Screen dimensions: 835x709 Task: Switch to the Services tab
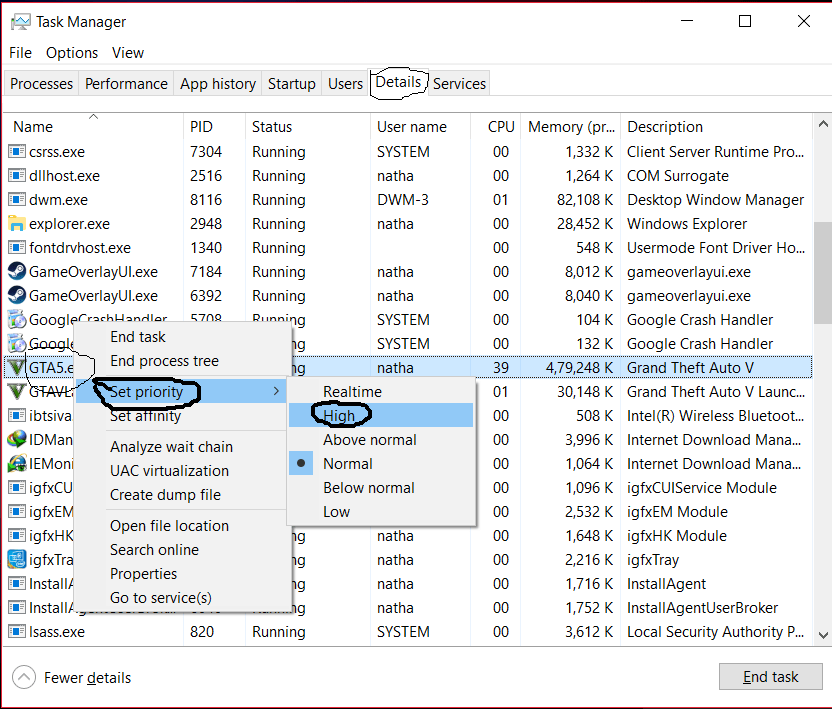click(459, 84)
